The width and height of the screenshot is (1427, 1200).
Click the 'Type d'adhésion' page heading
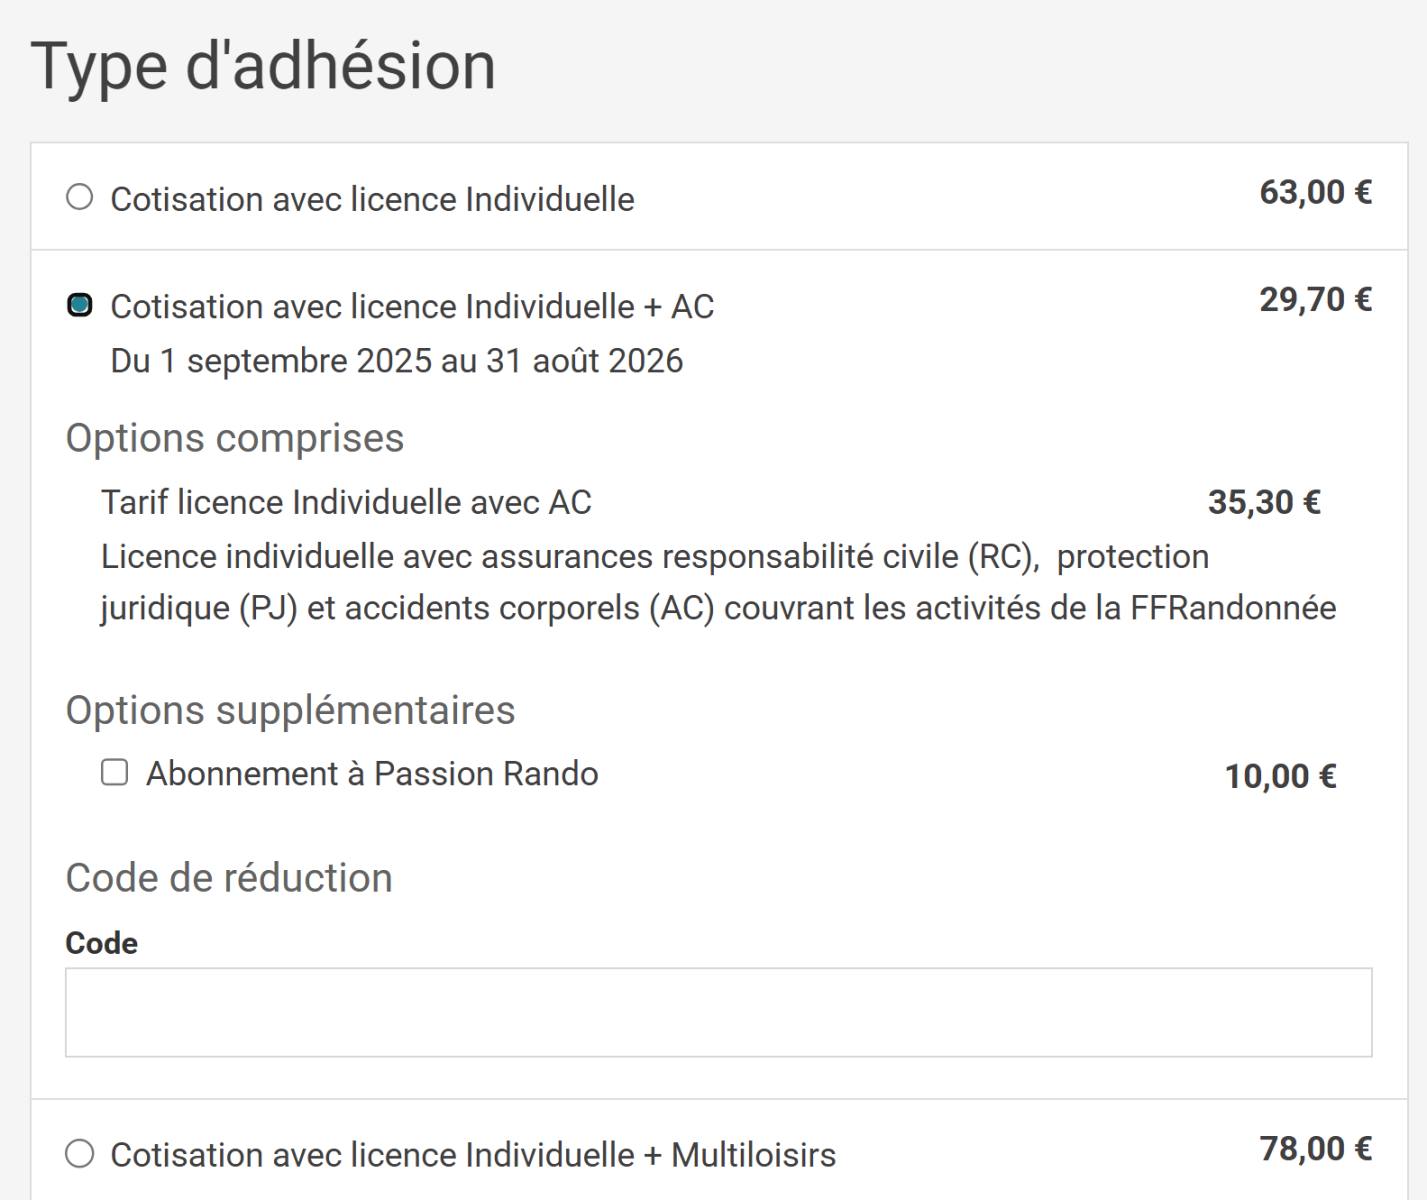(x=264, y=66)
